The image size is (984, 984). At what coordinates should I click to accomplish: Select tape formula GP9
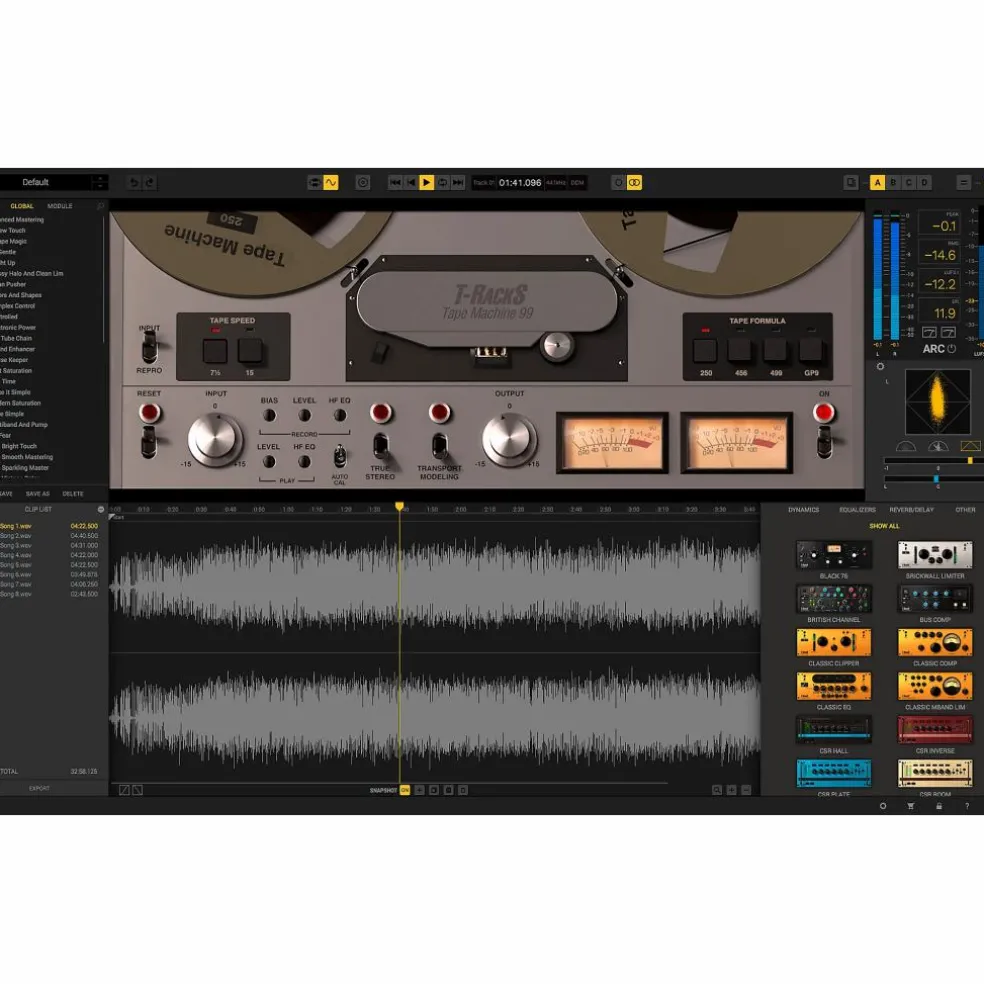pos(811,351)
